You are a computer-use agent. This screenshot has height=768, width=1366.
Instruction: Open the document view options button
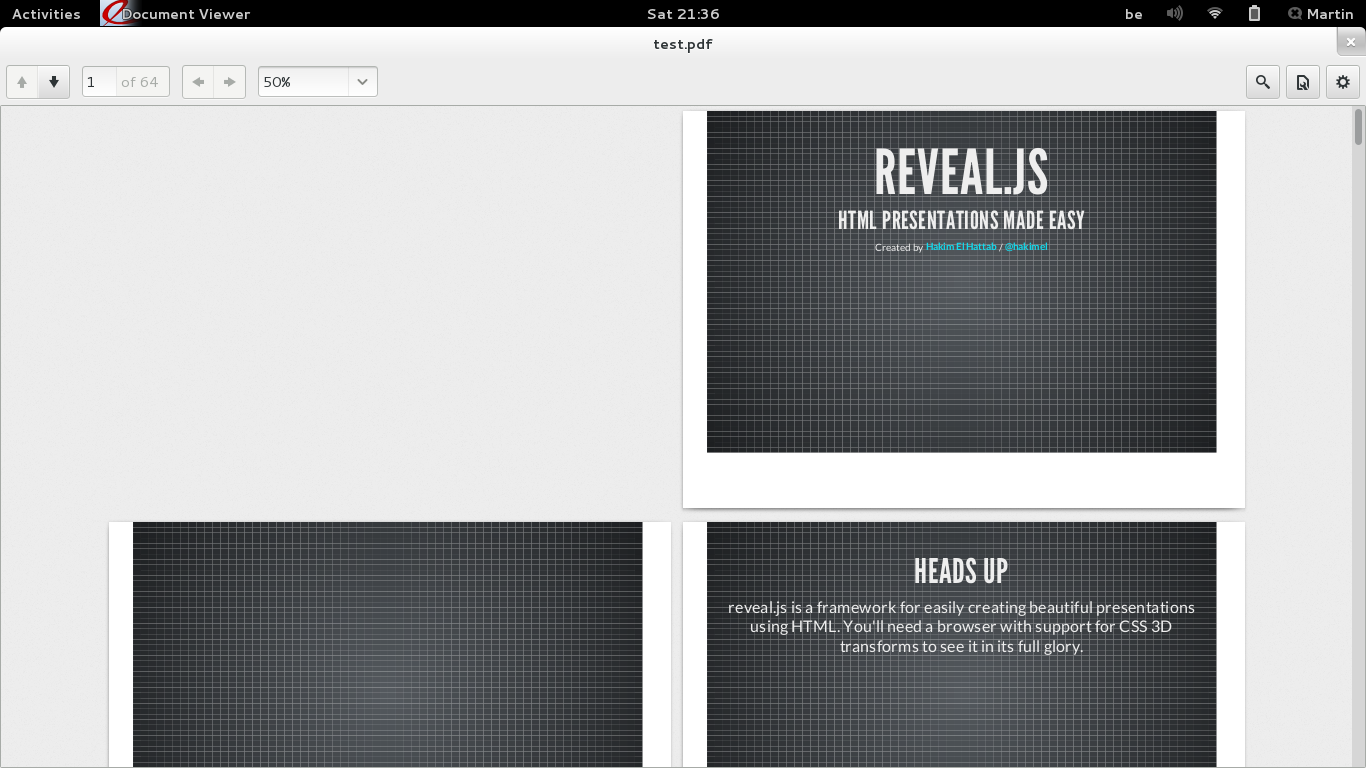(x=1303, y=82)
